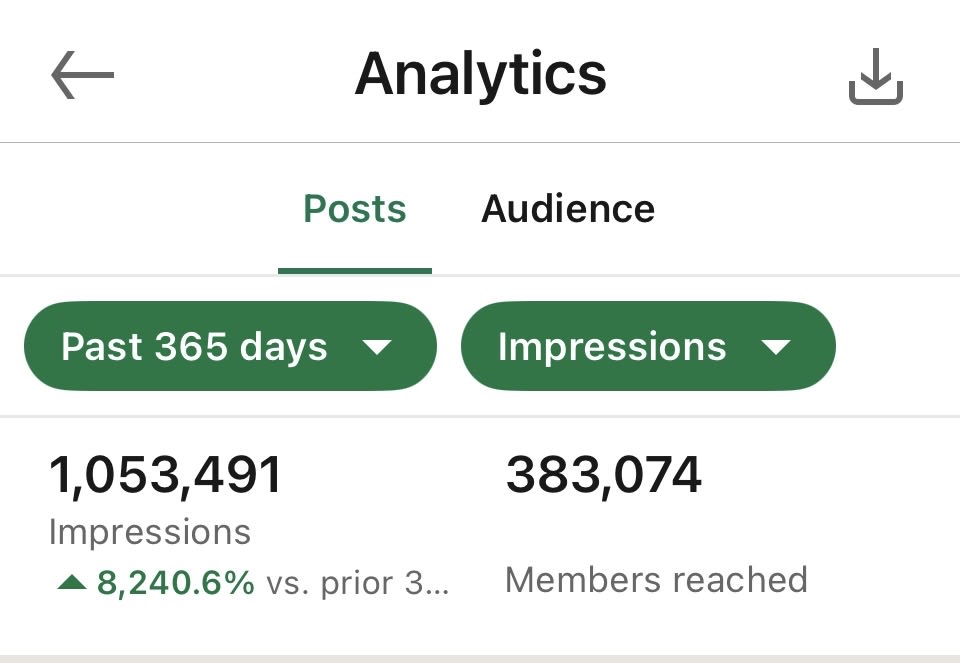Image resolution: width=960 pixels, height=663 pixels.
Task: Tap the Analytics page title
Action: (480, 74)
